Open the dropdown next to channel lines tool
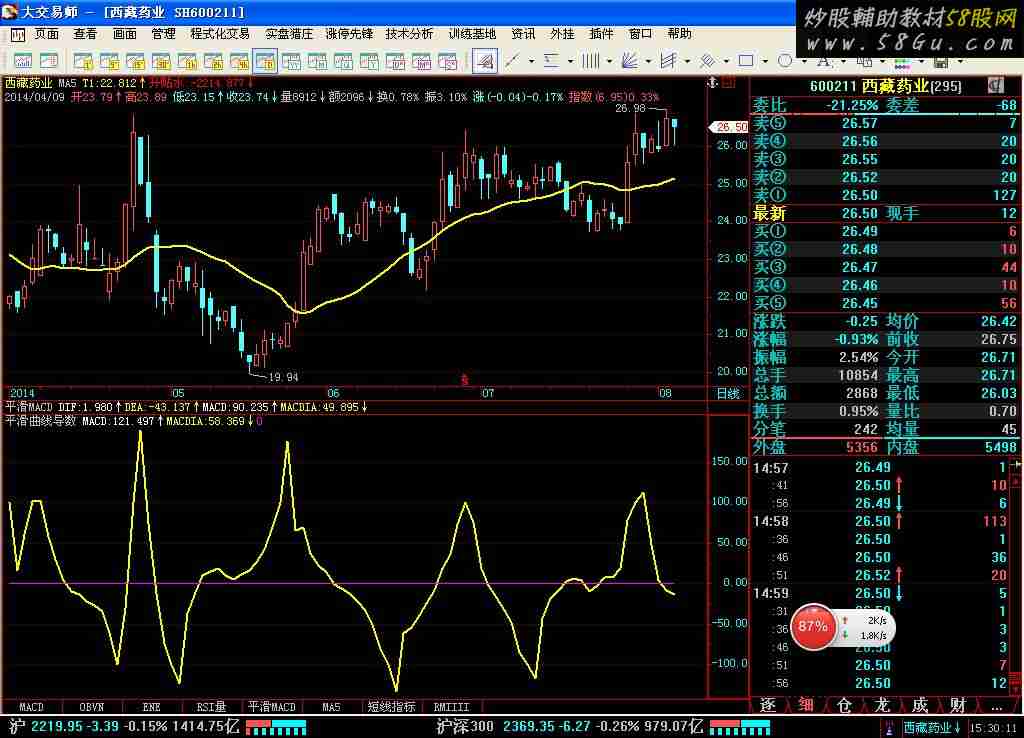Screen dimensions: 1024x738 tap(688, 61)
